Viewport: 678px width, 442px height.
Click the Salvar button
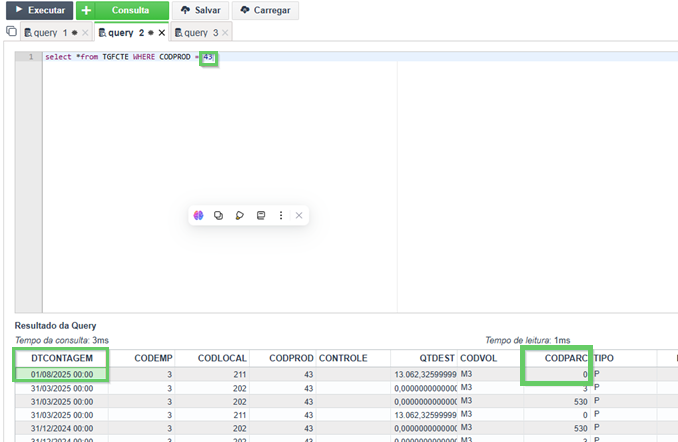[x=200, y=10]
